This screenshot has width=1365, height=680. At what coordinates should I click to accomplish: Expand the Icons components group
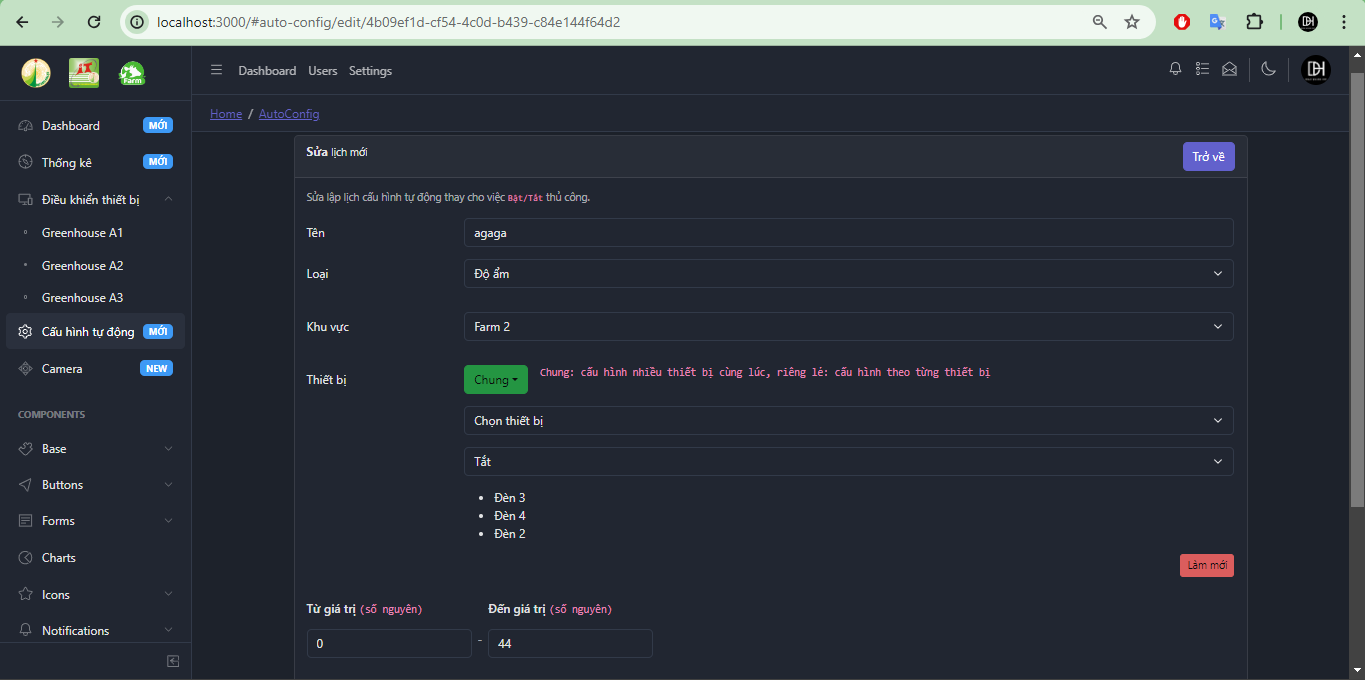[x=168, y=594]
